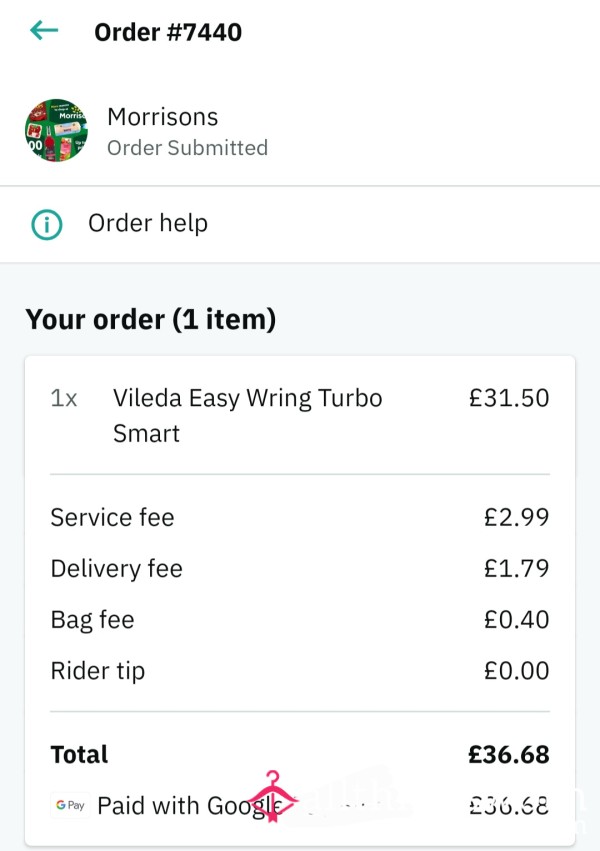Tap the Bag fee row

pyautogui.click(x=300, y=620)
